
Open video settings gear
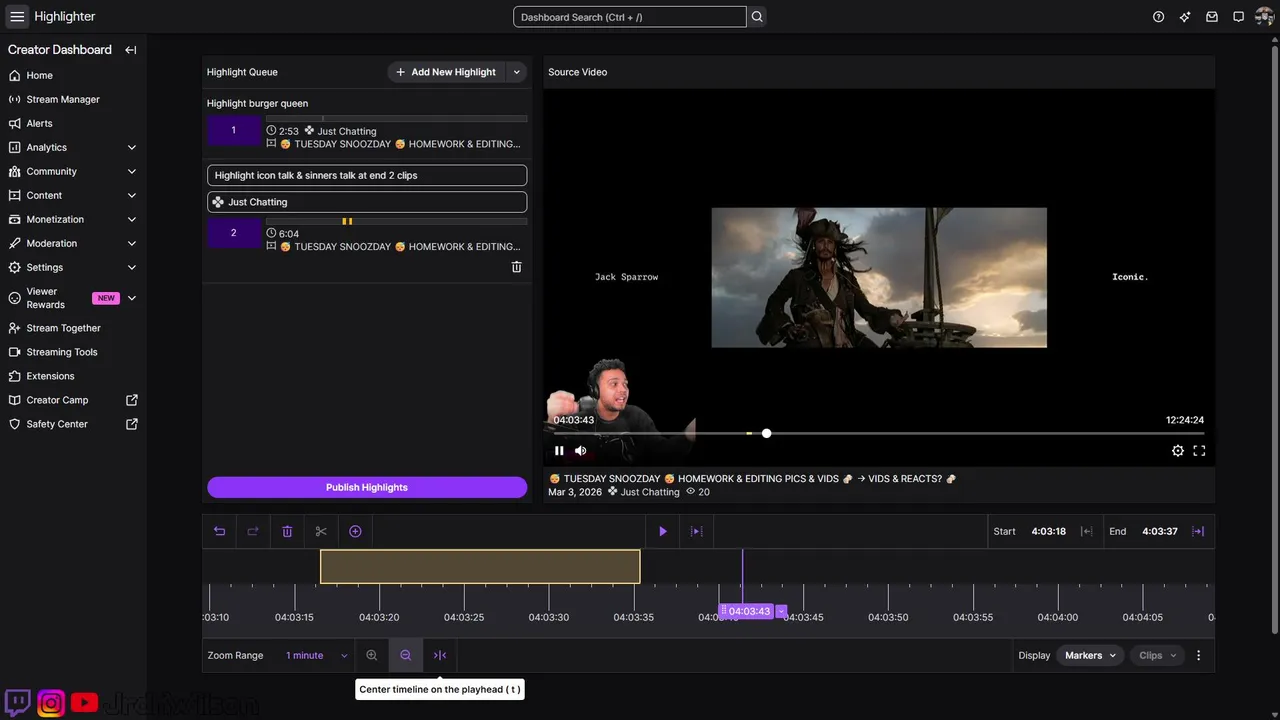[x=1178, y=451]
